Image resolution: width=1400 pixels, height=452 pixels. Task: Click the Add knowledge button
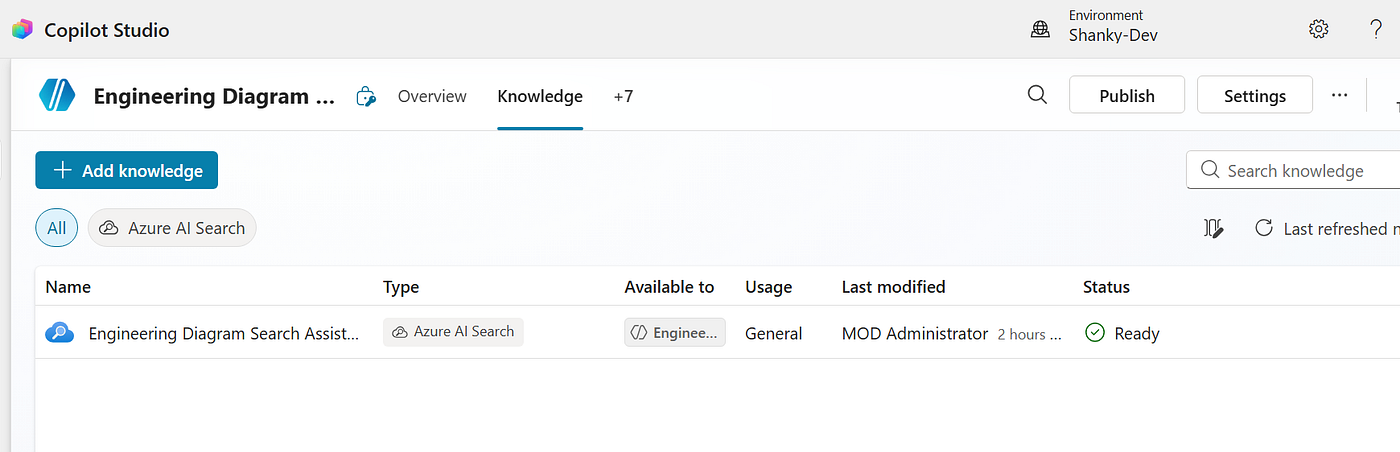[126, 170]
